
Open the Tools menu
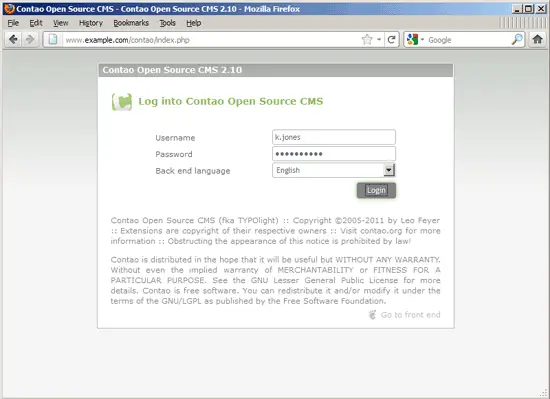coord(167,23)
